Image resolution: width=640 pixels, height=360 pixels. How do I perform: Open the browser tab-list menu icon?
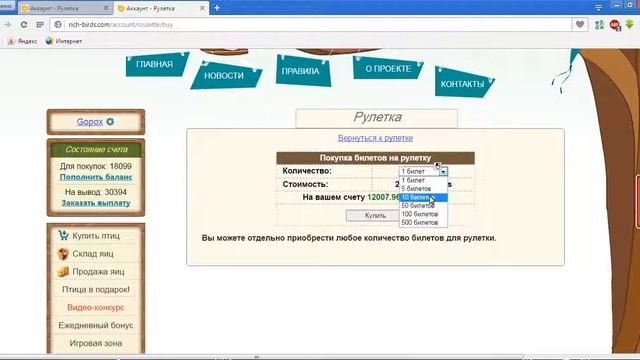(598, 7)
